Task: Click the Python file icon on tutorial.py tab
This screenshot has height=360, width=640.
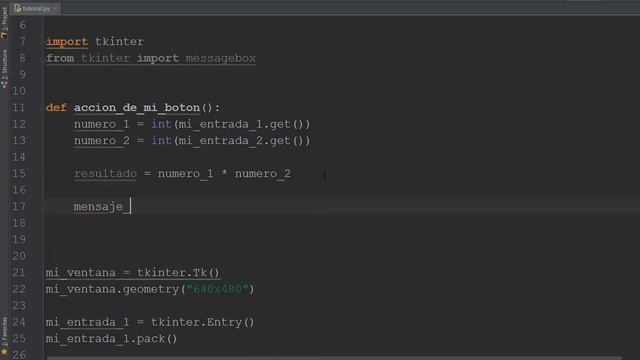Action: point(18,8)
